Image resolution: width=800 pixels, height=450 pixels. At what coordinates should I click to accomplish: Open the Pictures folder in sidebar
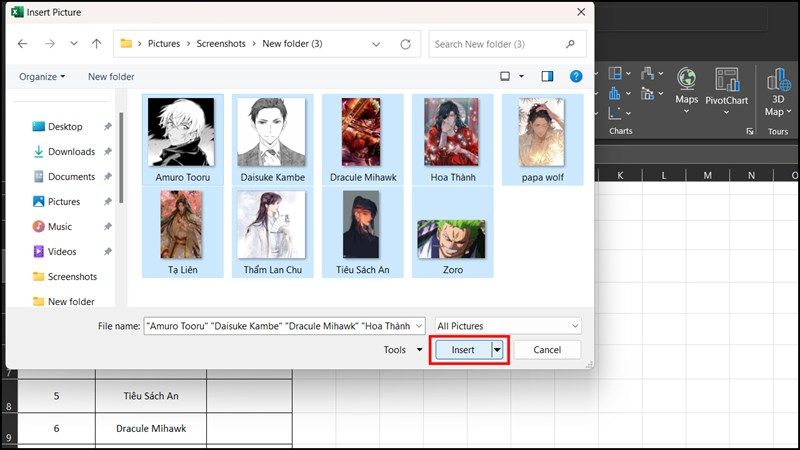tap(64, 202)
